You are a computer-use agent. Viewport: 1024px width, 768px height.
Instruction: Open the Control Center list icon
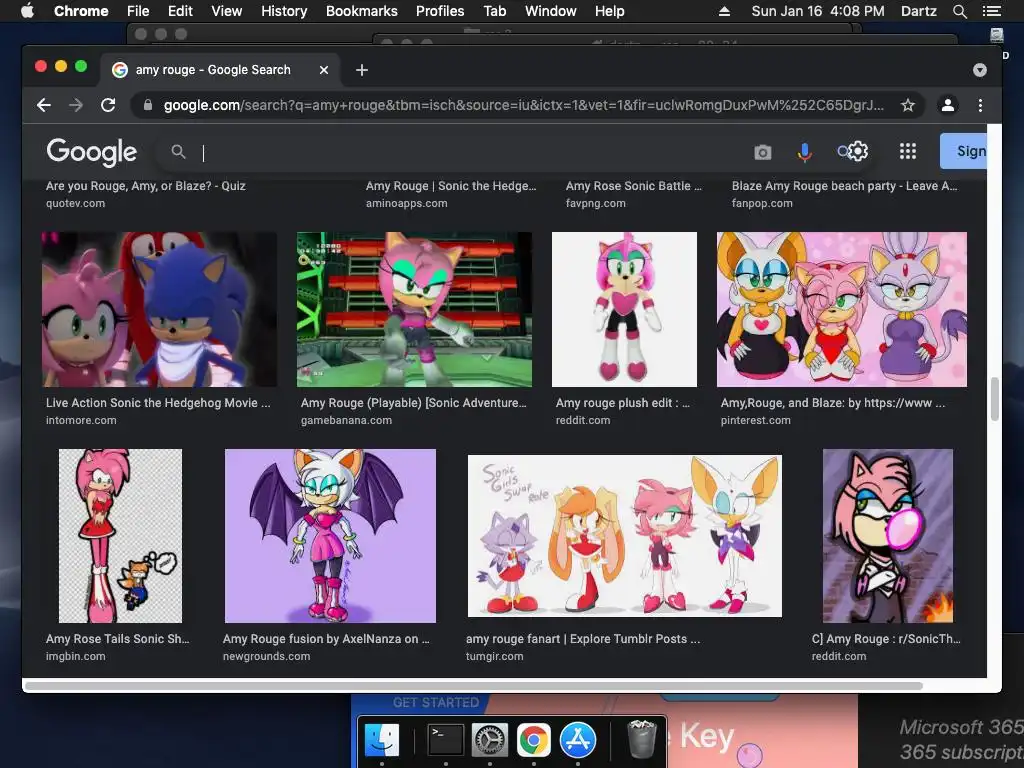point(991,11)
